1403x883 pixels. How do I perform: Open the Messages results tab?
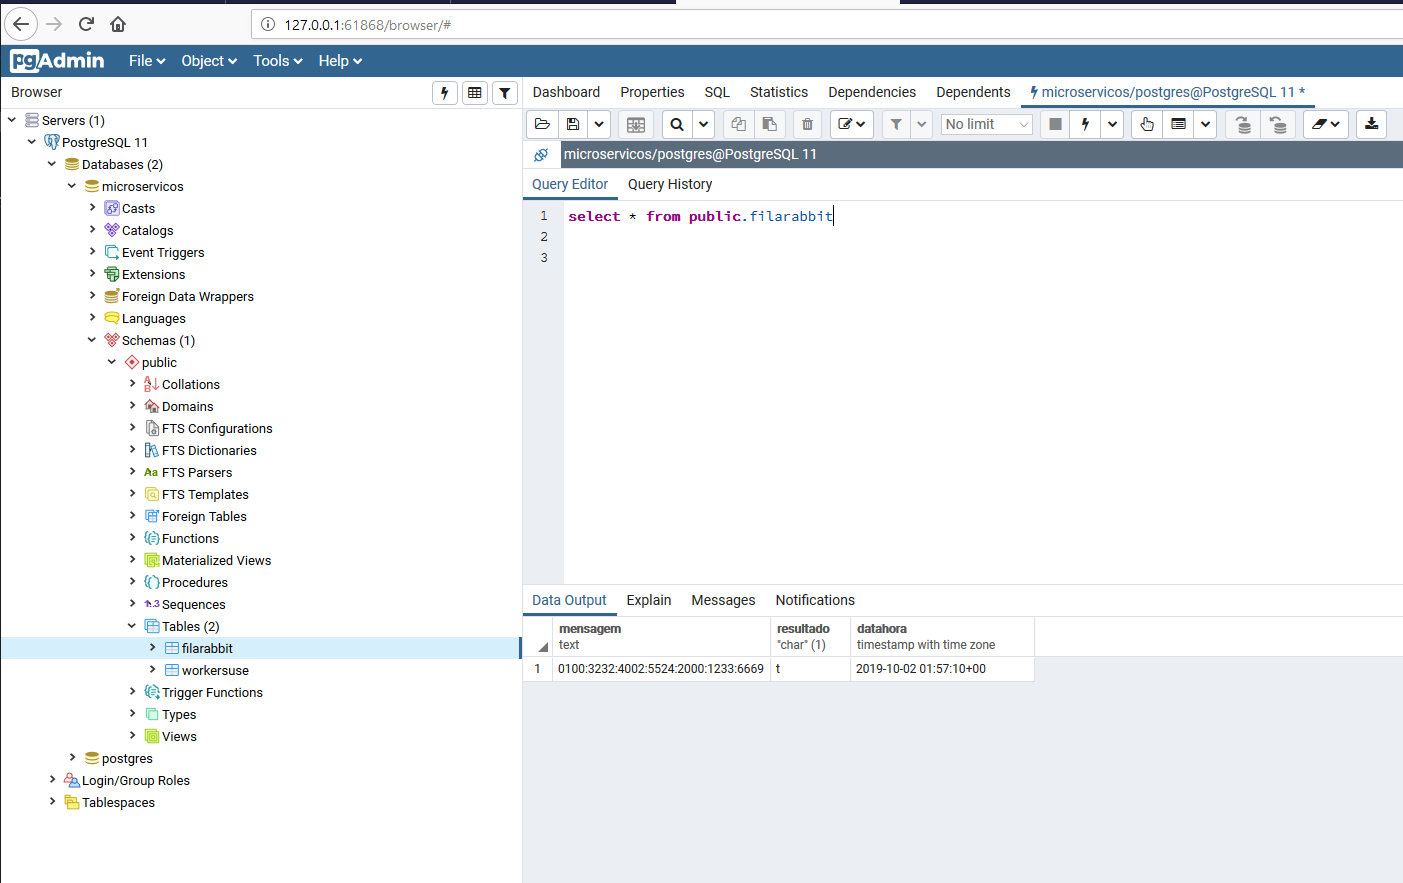[723, 600]
